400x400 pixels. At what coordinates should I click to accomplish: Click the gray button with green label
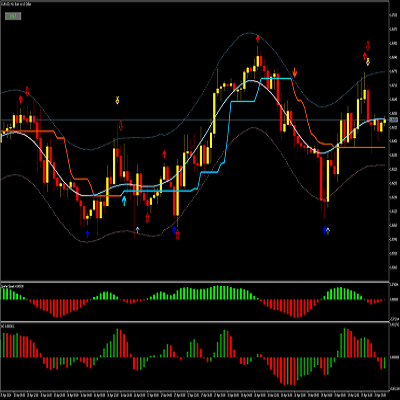pyautogui.click(x=13, y=16)
